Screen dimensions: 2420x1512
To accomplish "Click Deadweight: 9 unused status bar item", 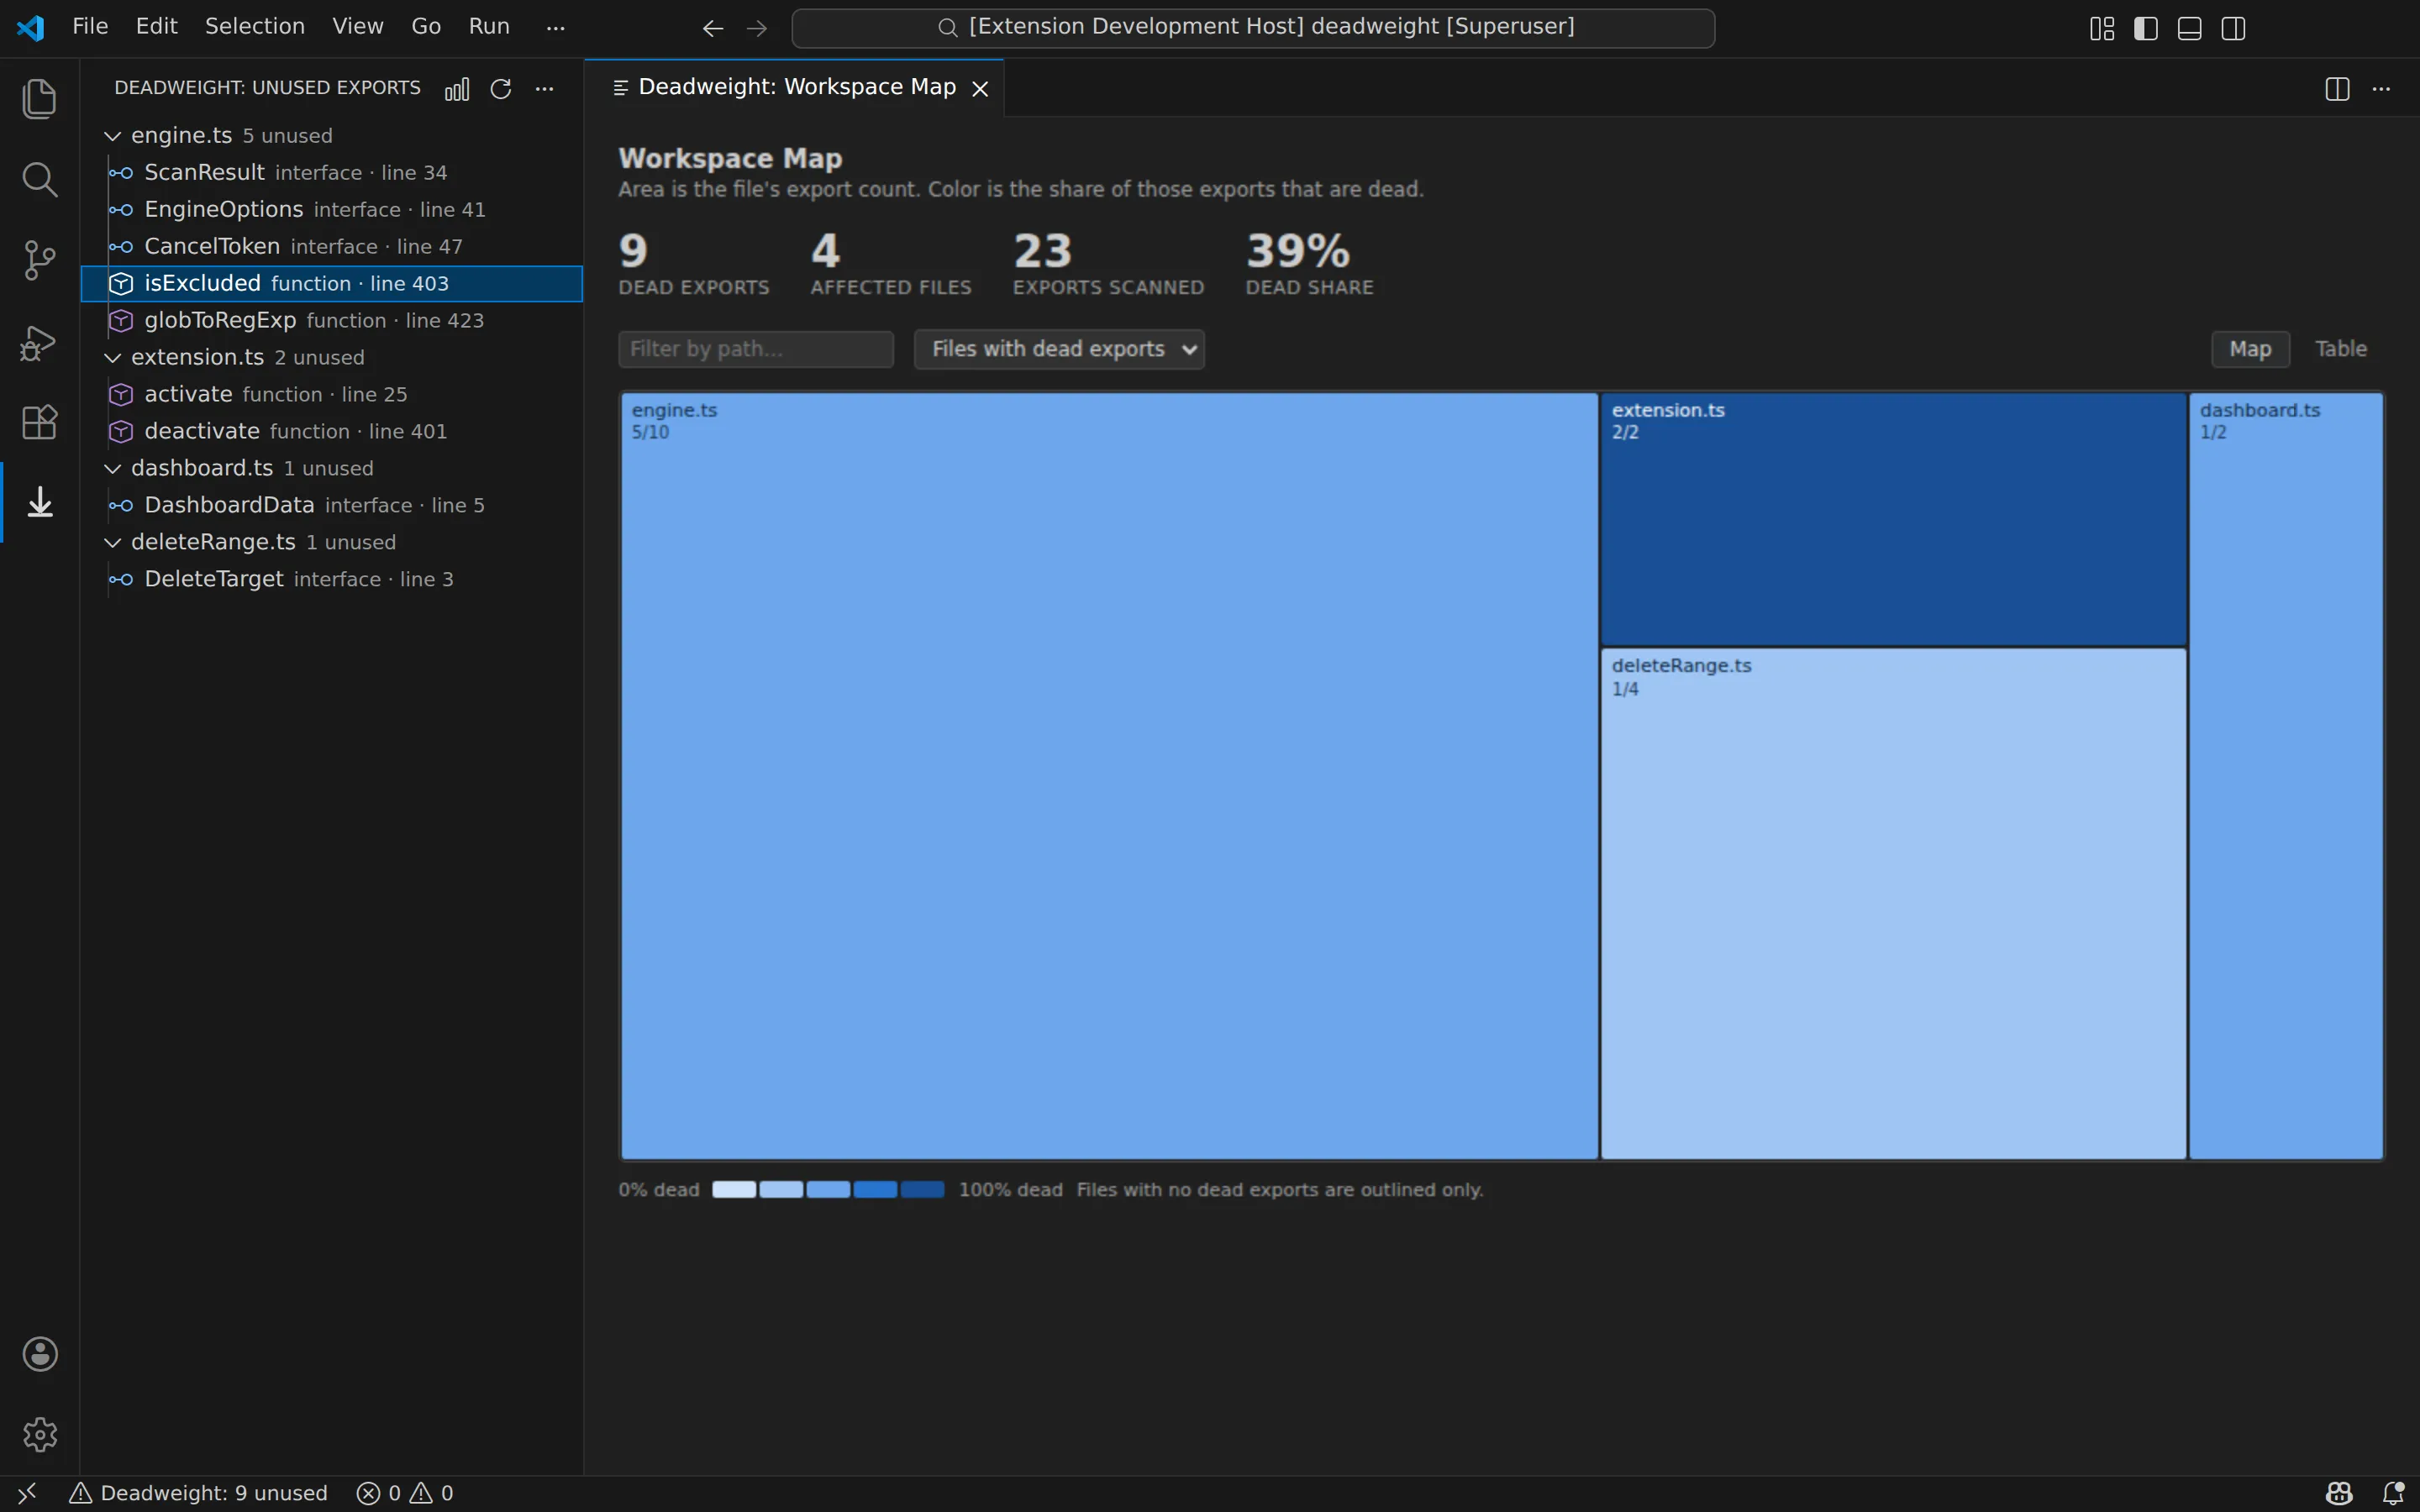I will 199,1493.
